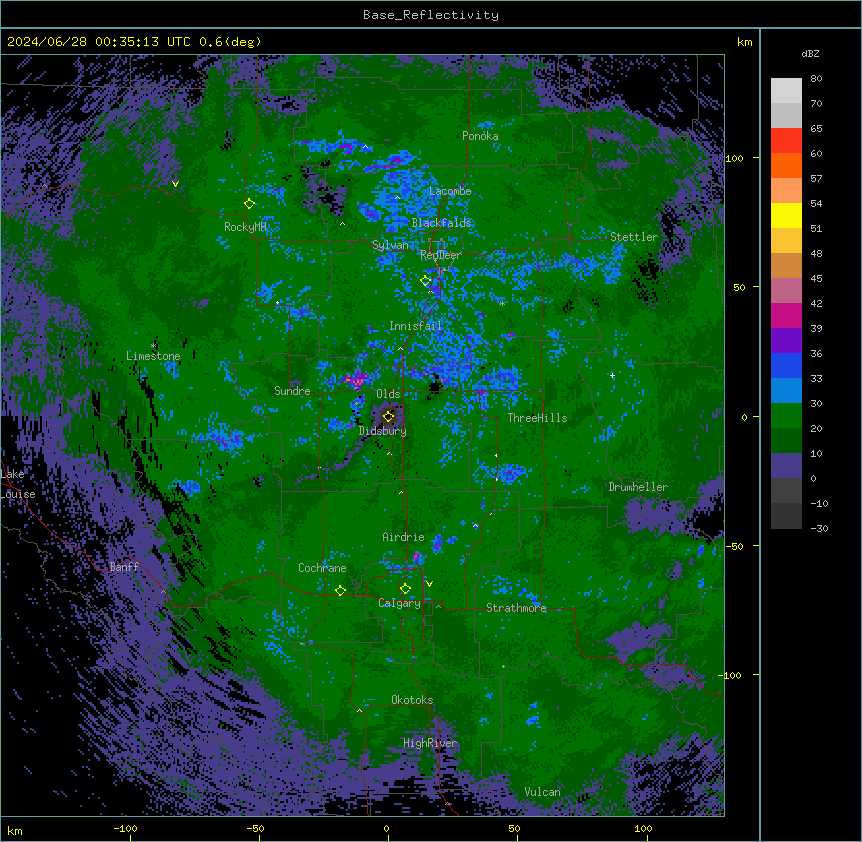Image resolution: width=862 pixels, height=842 pixels.
Task: Select the blue 36 dBZ legend swatch
Action: point(786,365)
